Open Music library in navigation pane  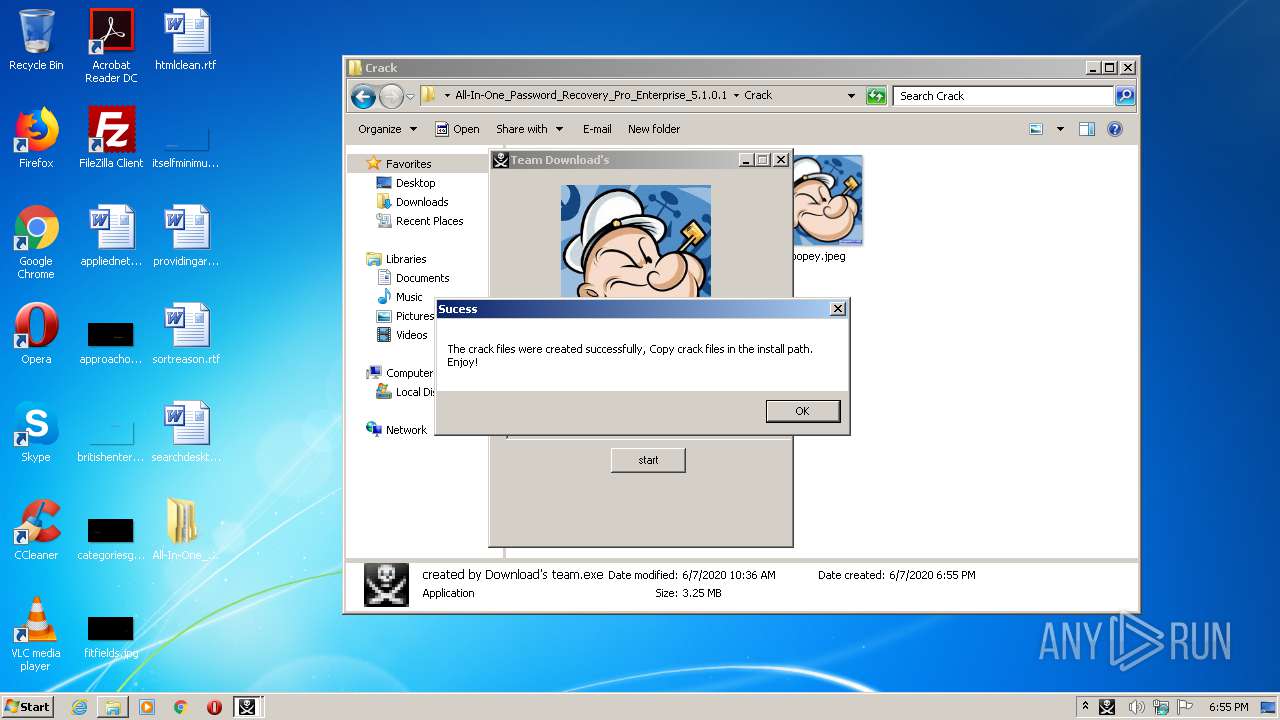pyautogui.click(x=400, y=297)
